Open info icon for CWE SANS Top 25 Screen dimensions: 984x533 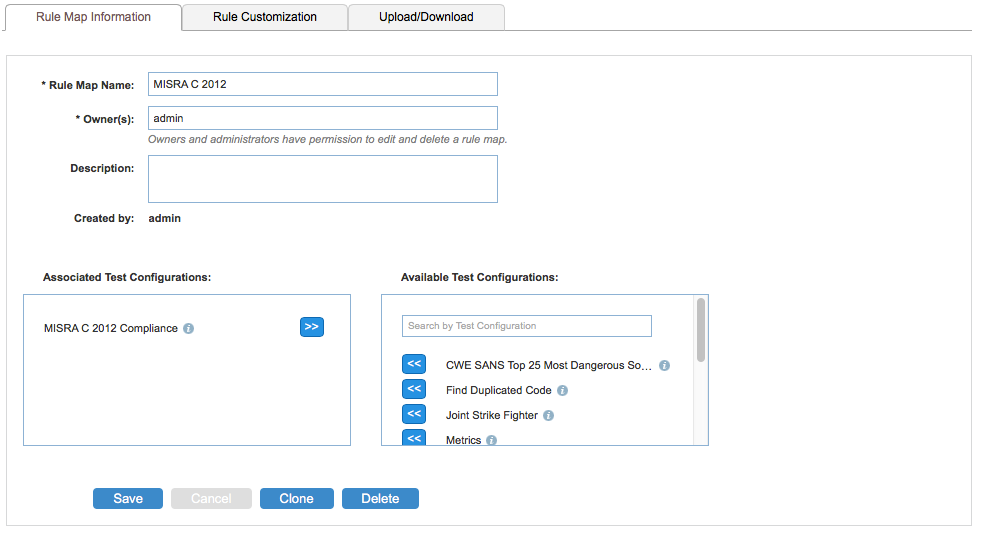665,365
